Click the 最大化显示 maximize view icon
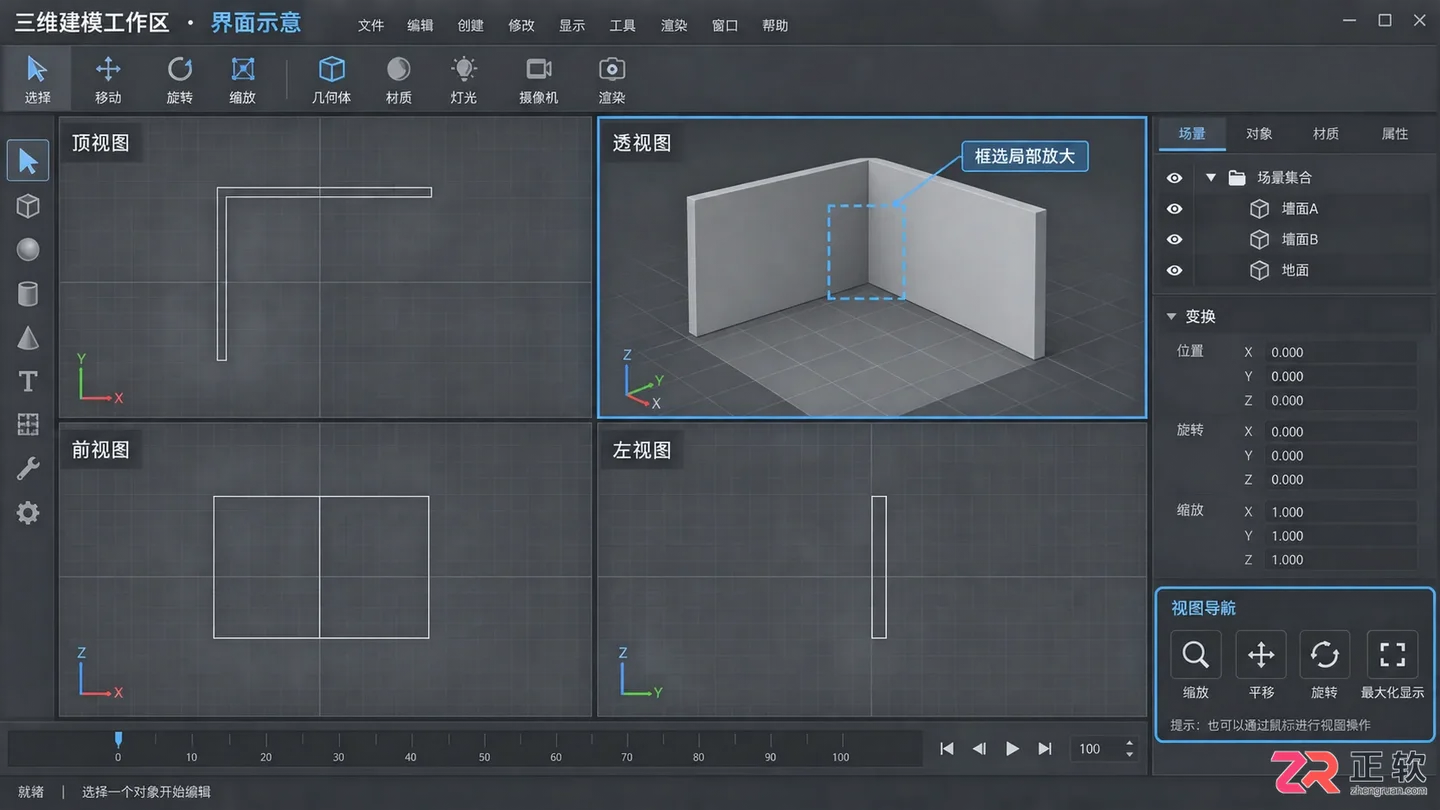The height and width of the screenshot is (810, 1440). click(x=1392, y=655)
